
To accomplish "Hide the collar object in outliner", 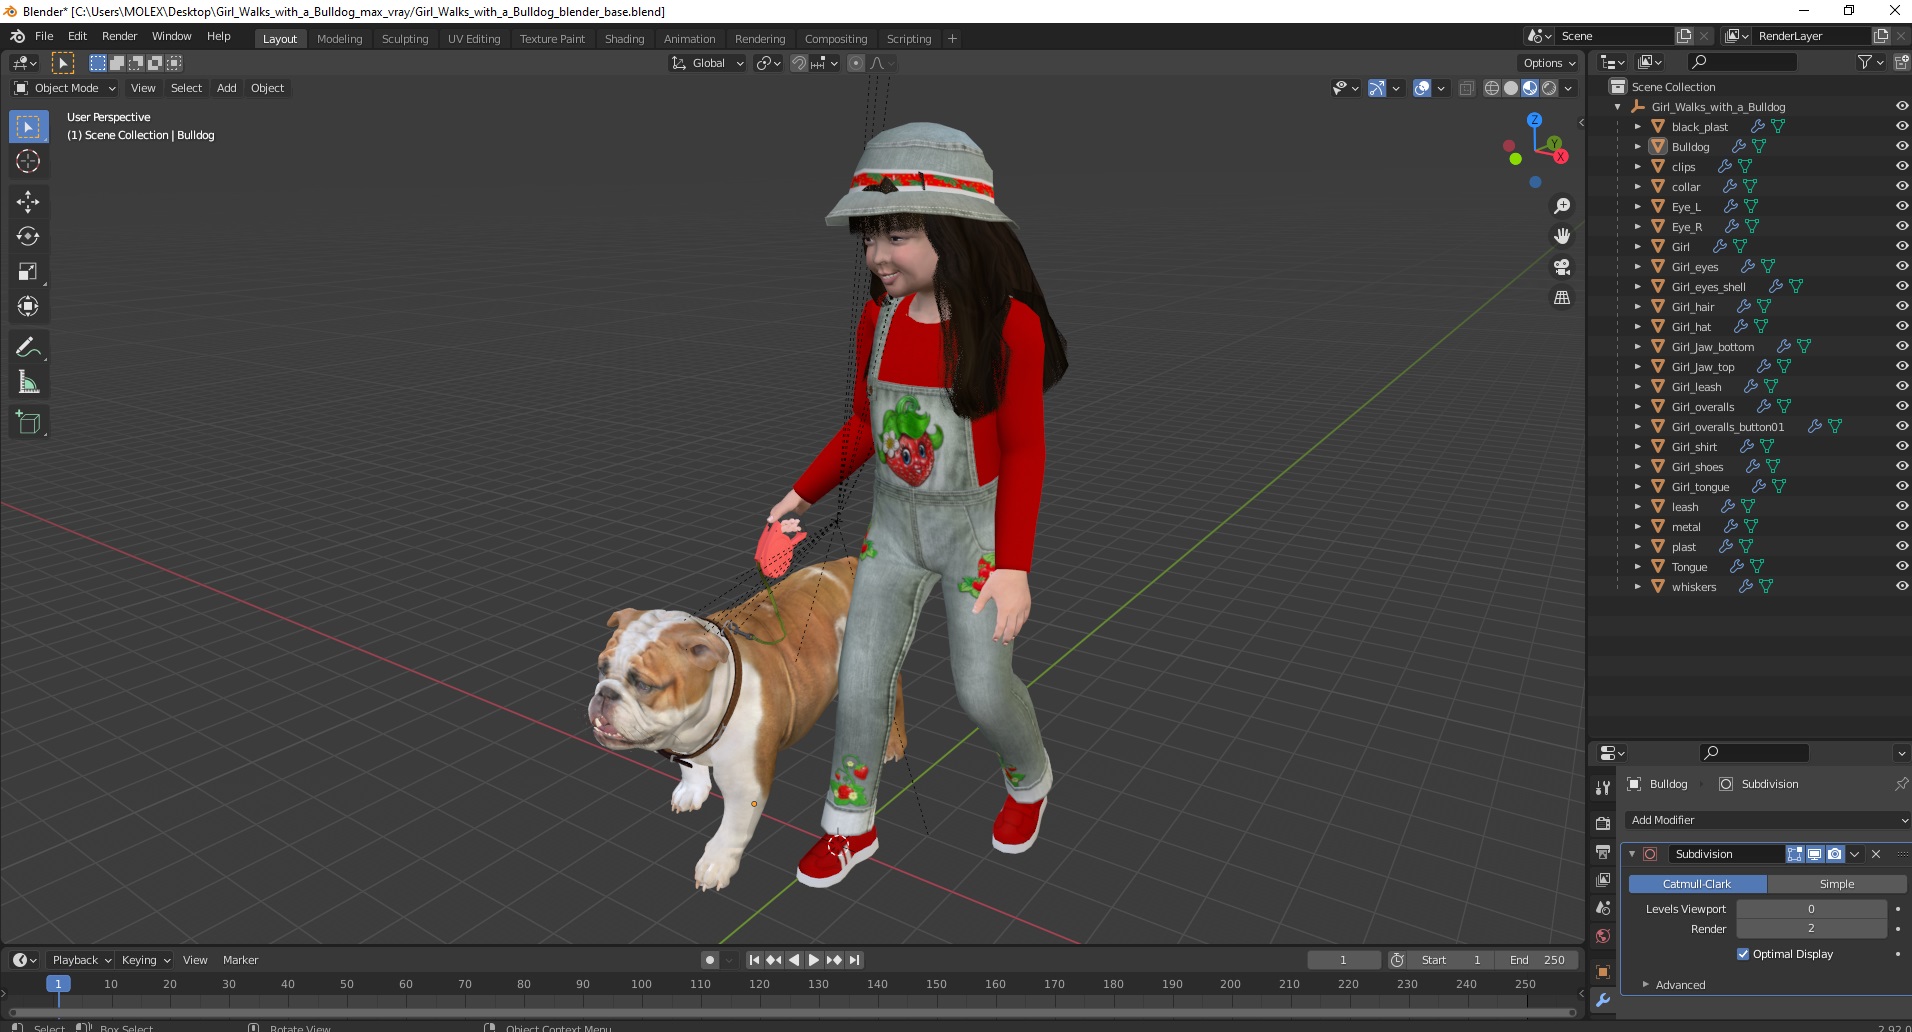I will pos(1901,186).
